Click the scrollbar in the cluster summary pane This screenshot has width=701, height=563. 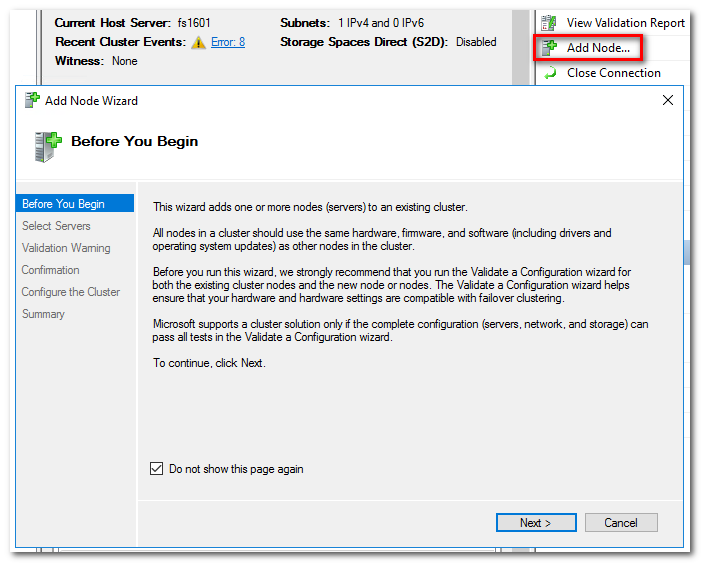coord(520,47)
